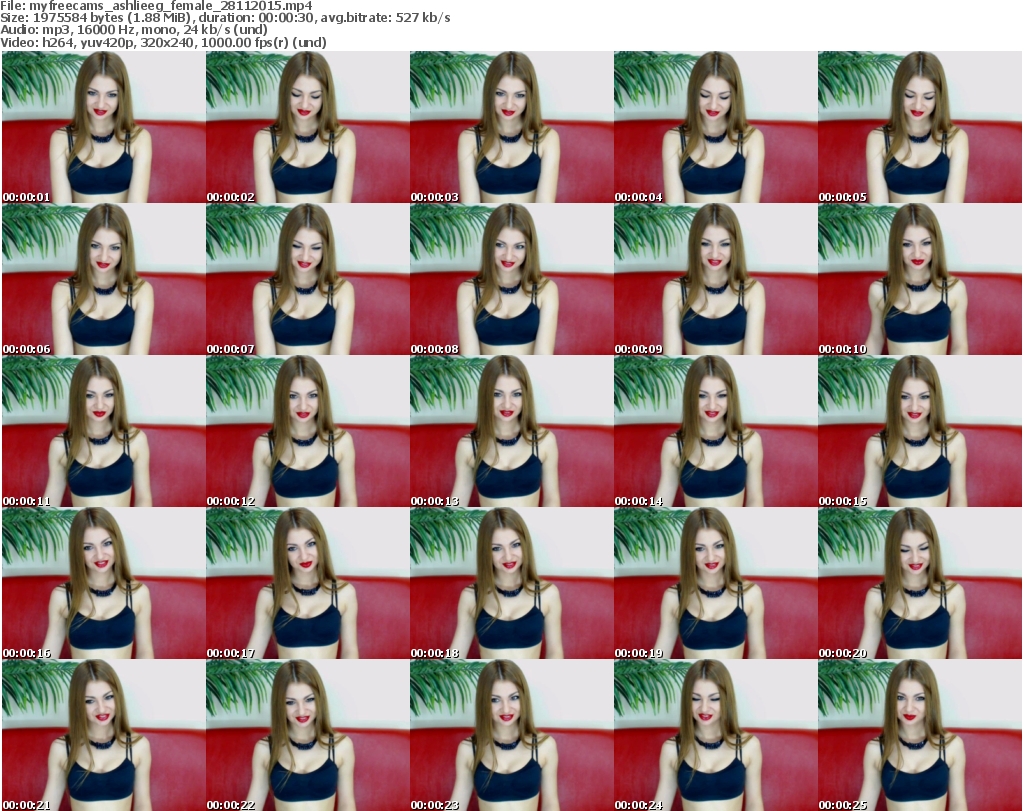Screen dimensions: 1024x811
Task: Select the thumbnail frame stamped 00:00:05
Action: tap(920, 127)
